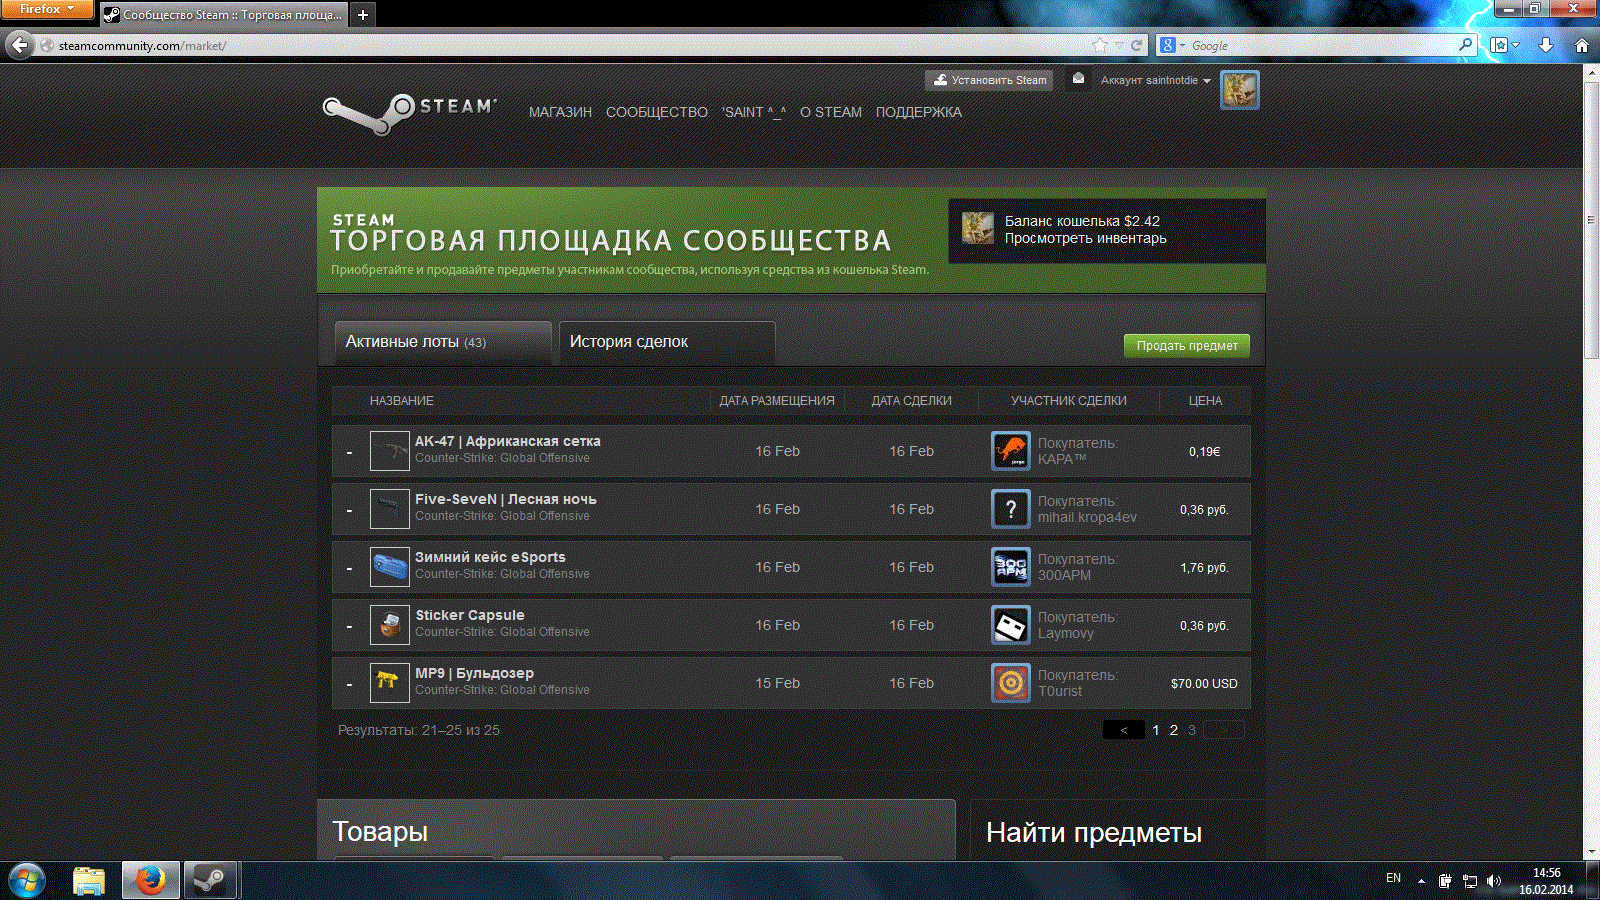The height and width of the screenshot is (900, 1600).
Task: Open a new tab with plus button
Action: pos(363,14)
